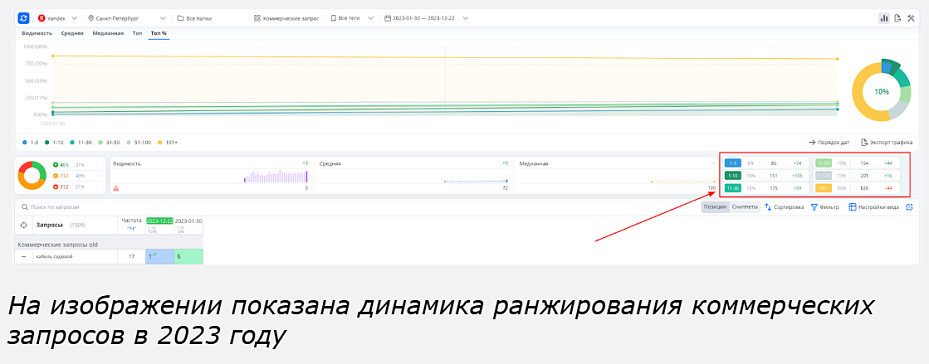Toggle the 11-30 legend series
Image resolution: width=929 pixels, height=364 pixels.
pyautogui.click(x=80, y=142)
